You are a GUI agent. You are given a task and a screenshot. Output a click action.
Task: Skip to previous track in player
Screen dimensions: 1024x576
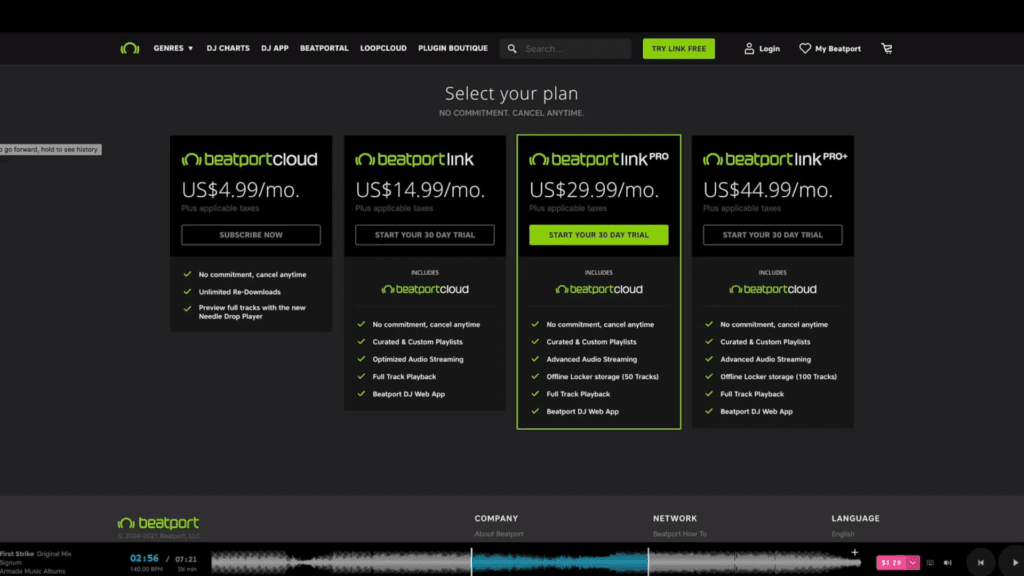tap(980, 562)
